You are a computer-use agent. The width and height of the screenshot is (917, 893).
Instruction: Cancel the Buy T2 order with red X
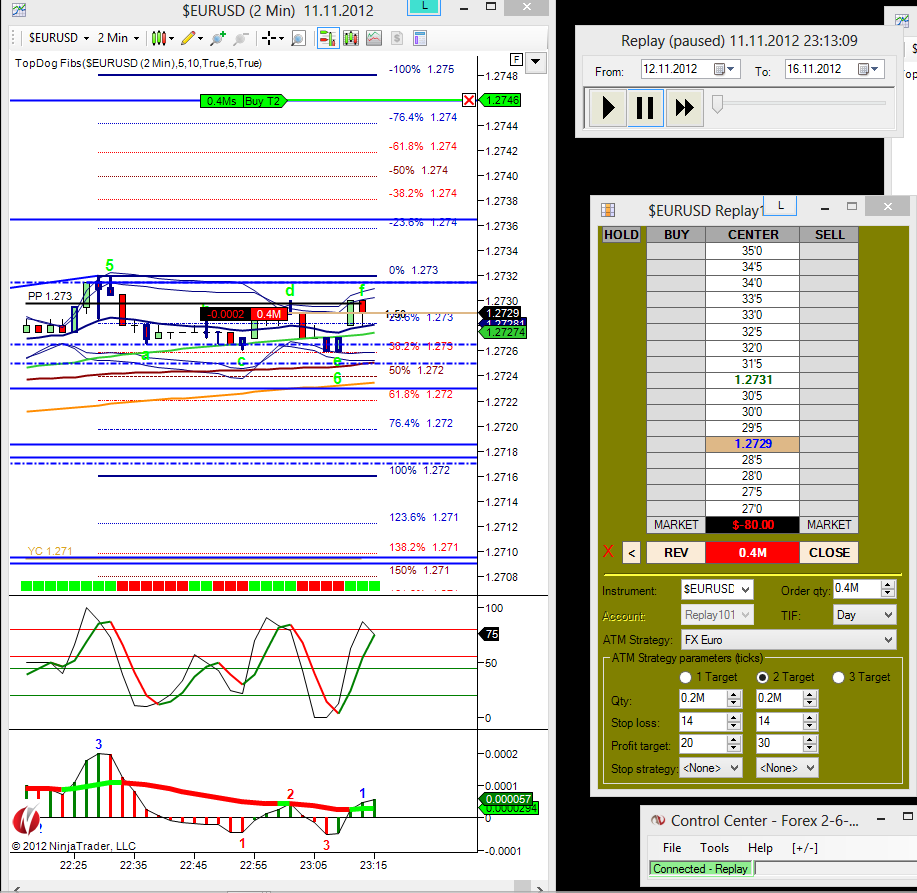[468, 100]
